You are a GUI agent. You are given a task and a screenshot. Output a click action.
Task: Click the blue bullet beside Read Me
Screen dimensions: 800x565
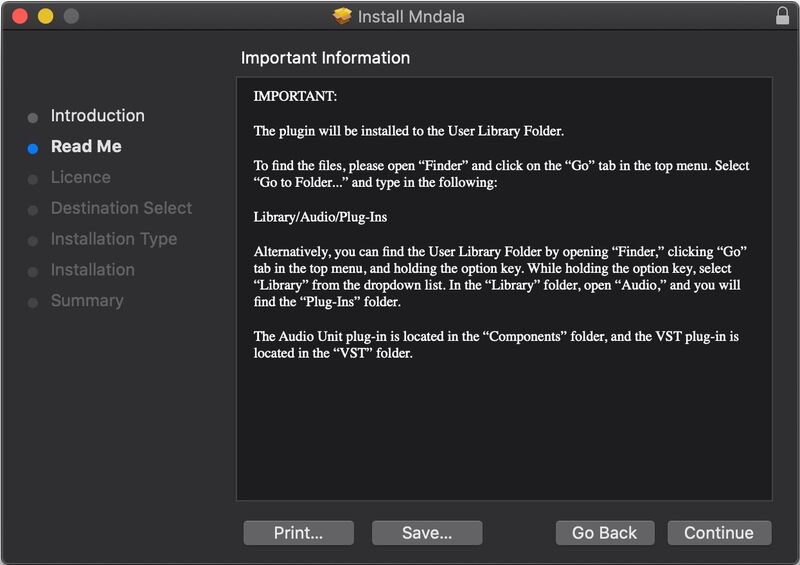click(x=33, y=148)
